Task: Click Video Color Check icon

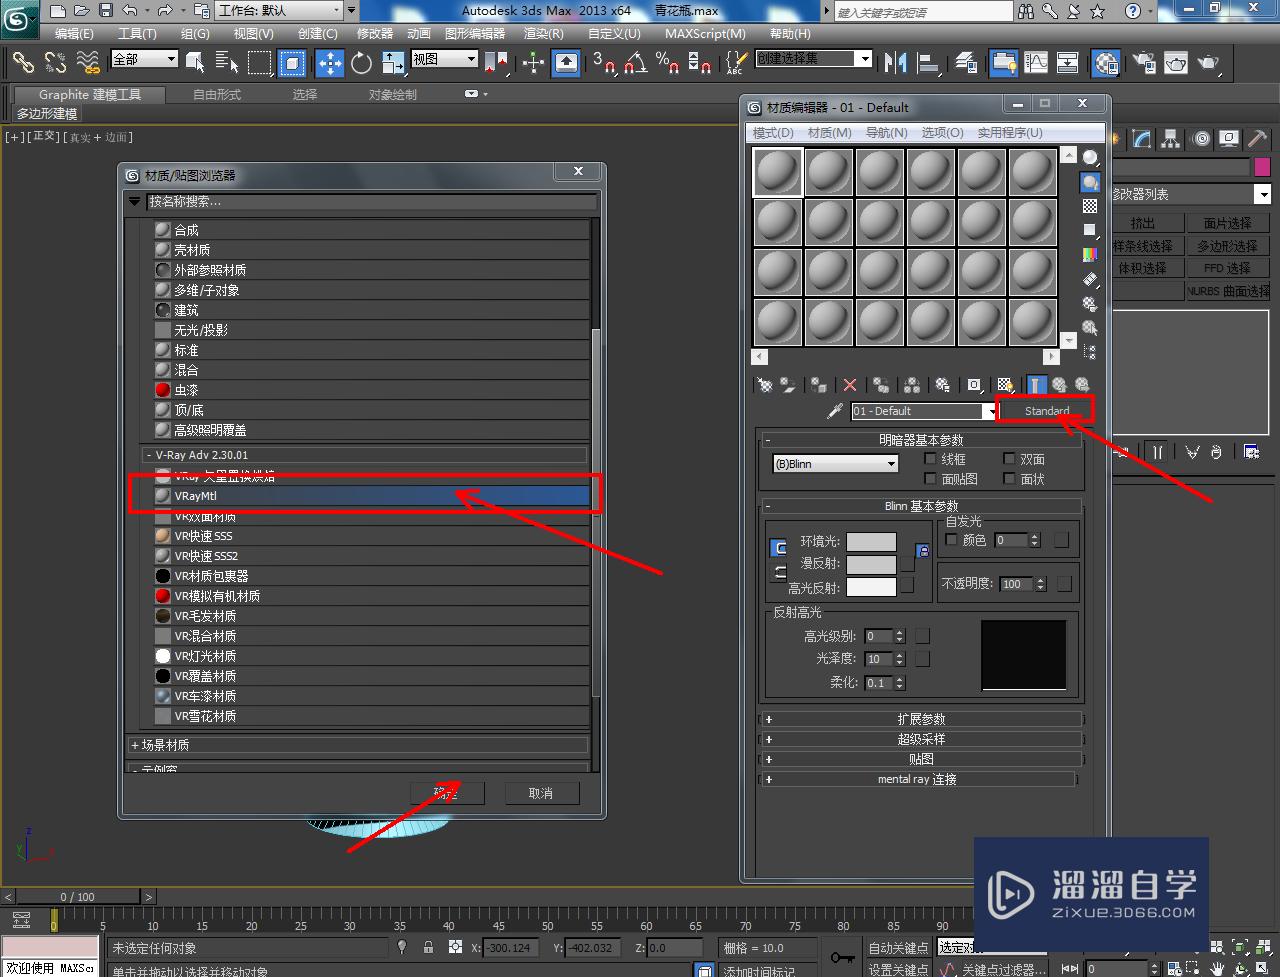Action: [x=1090, y=255]
